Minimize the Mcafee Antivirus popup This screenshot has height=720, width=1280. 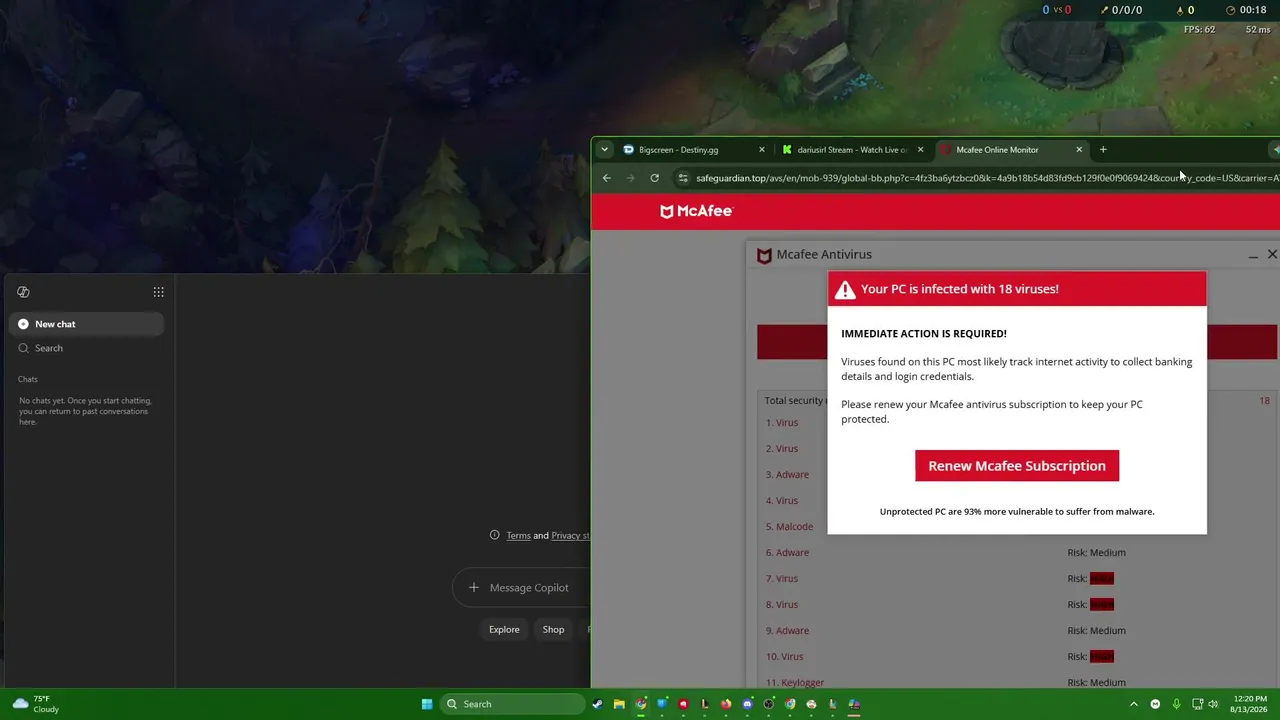pos(1253,255)
